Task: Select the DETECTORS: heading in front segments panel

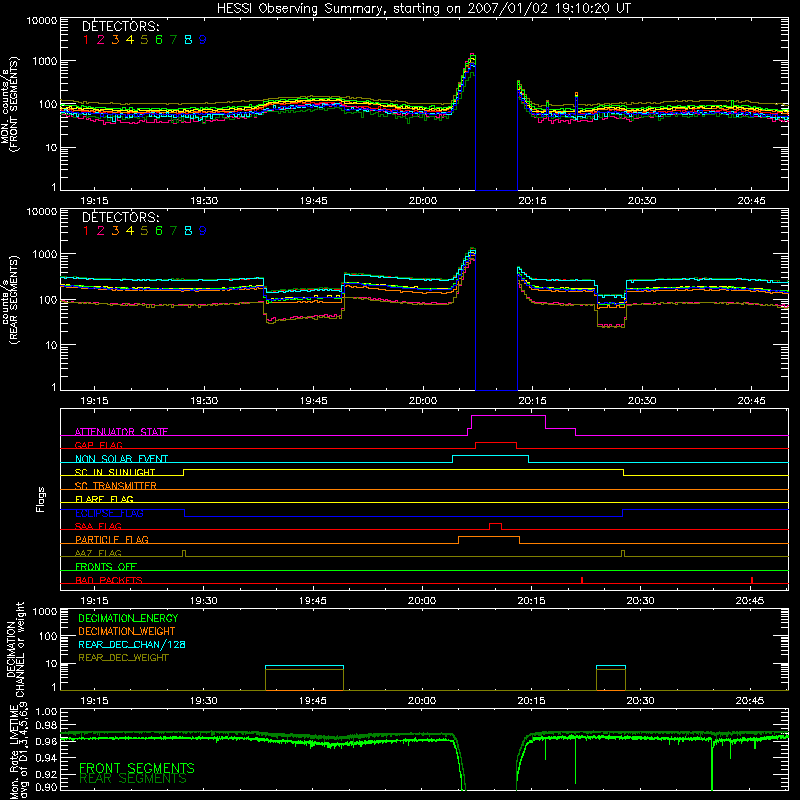Action: pos(120,26)
